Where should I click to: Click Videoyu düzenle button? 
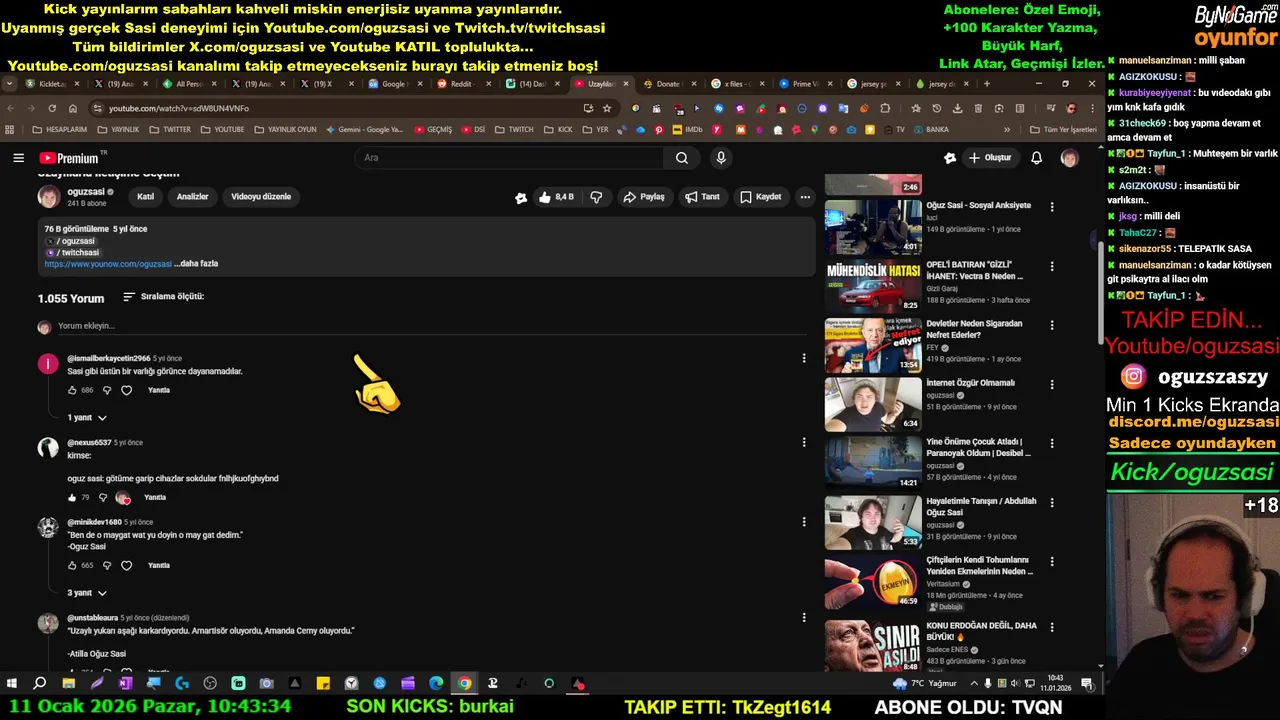tap(261, 197)
